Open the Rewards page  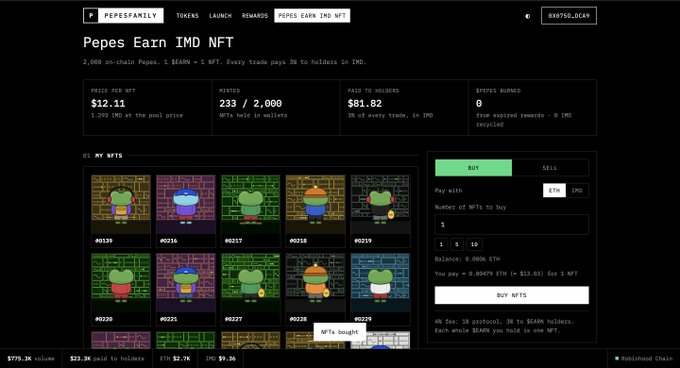255,16
